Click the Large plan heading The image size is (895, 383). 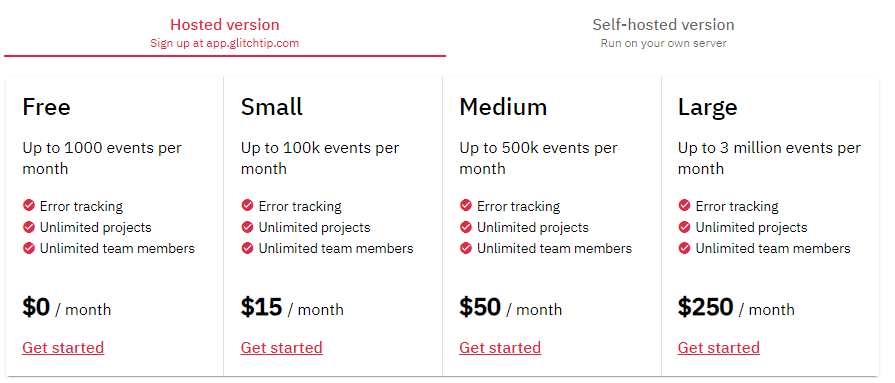coord(708,108)
